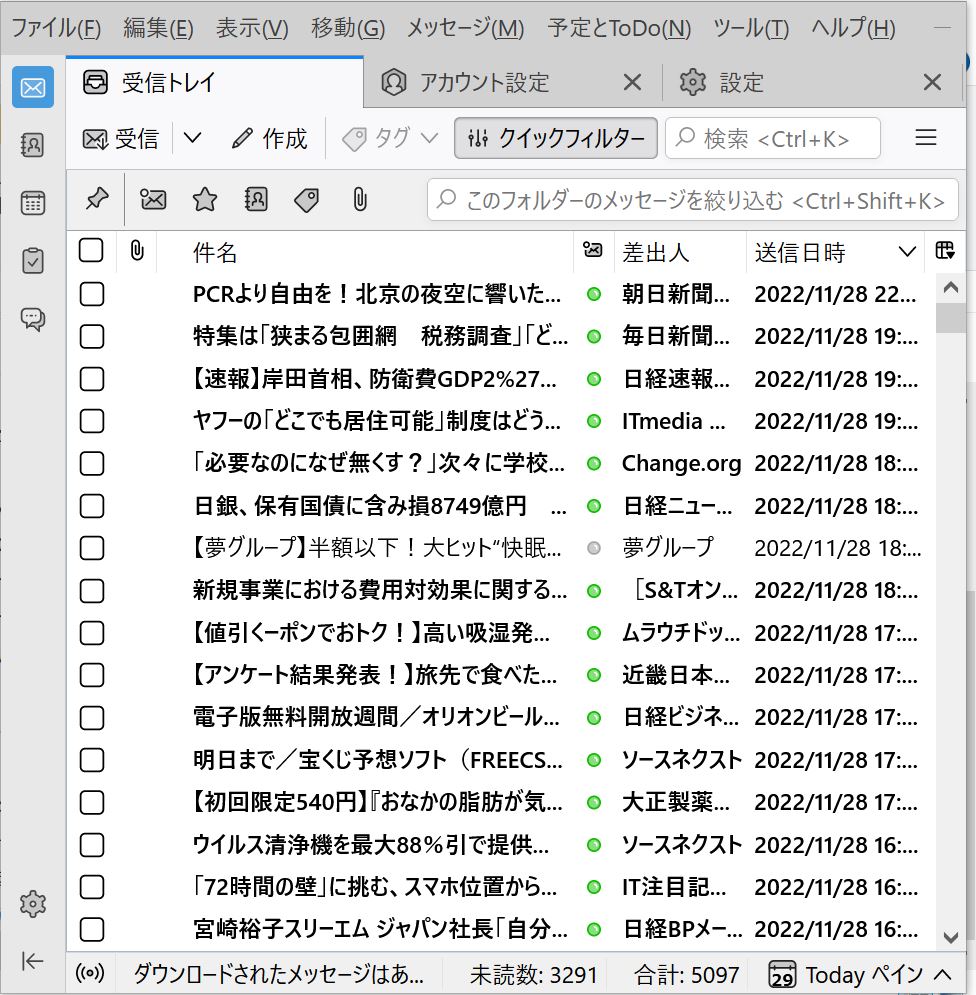Switch to the アカウント設定 tab
Viewport: 976px width, 995px height.
[x=513, y=82]
